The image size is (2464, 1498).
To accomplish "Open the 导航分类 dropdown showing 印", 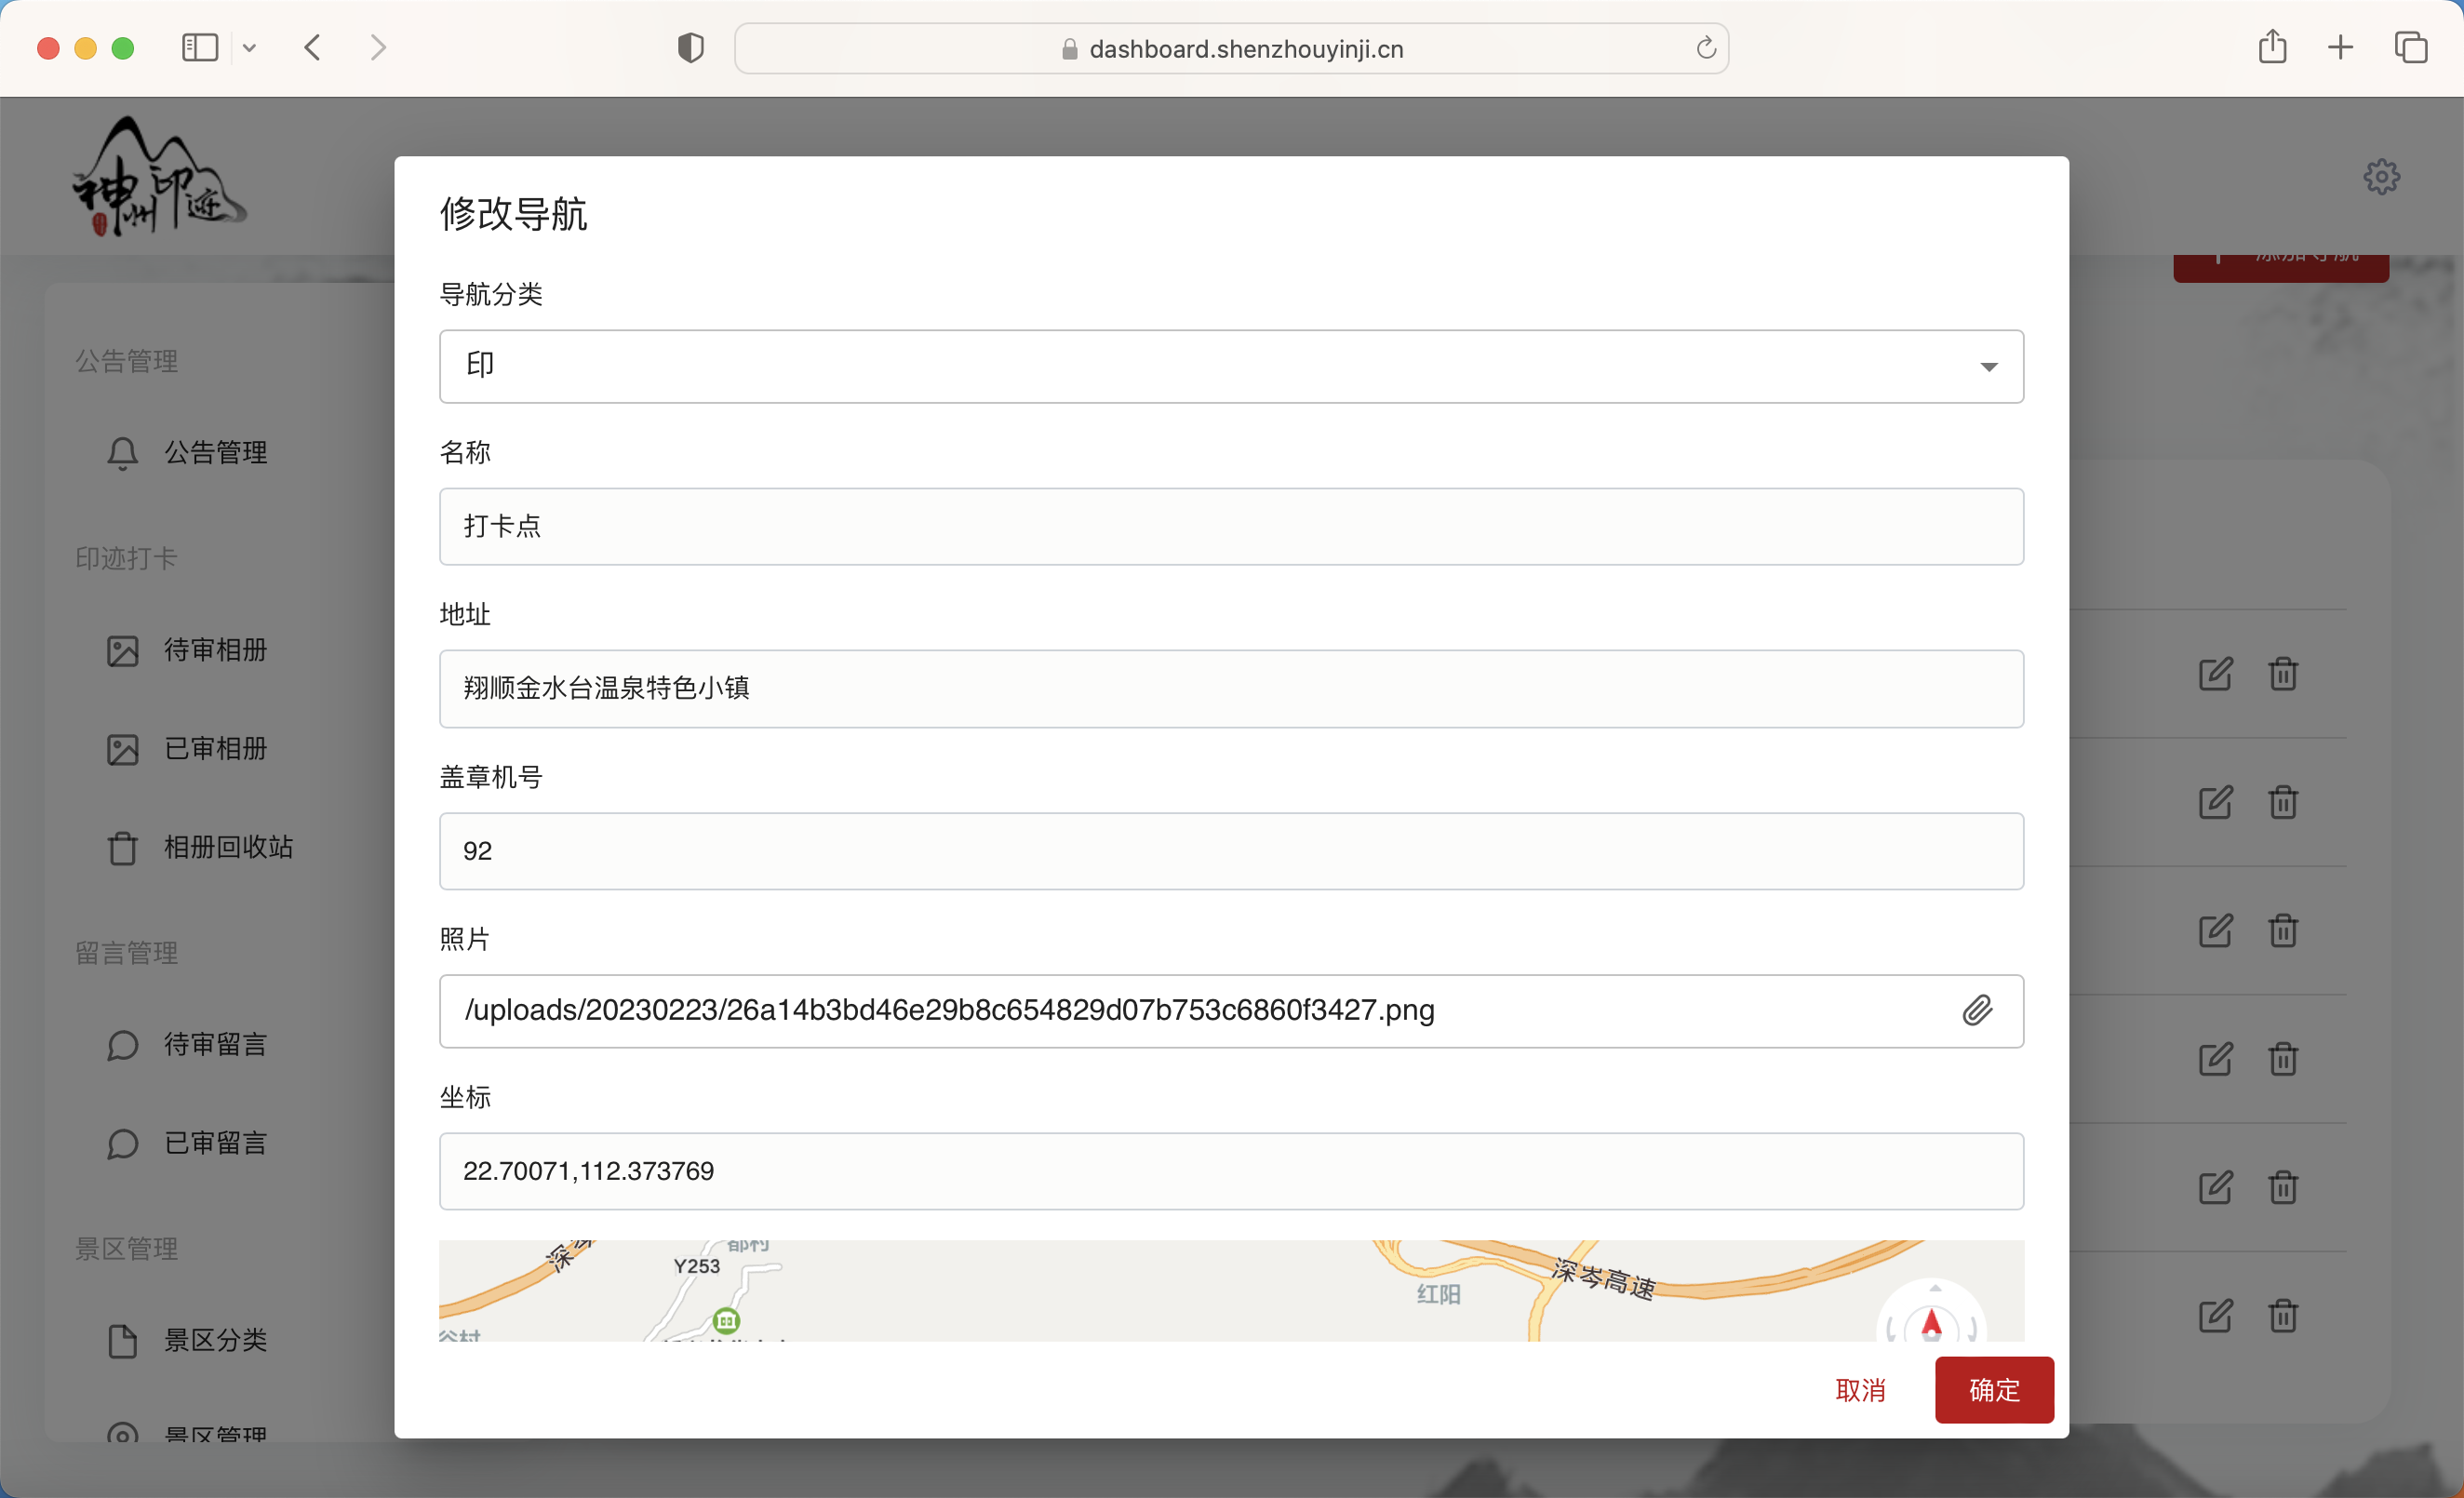I will click(1231, 366).
